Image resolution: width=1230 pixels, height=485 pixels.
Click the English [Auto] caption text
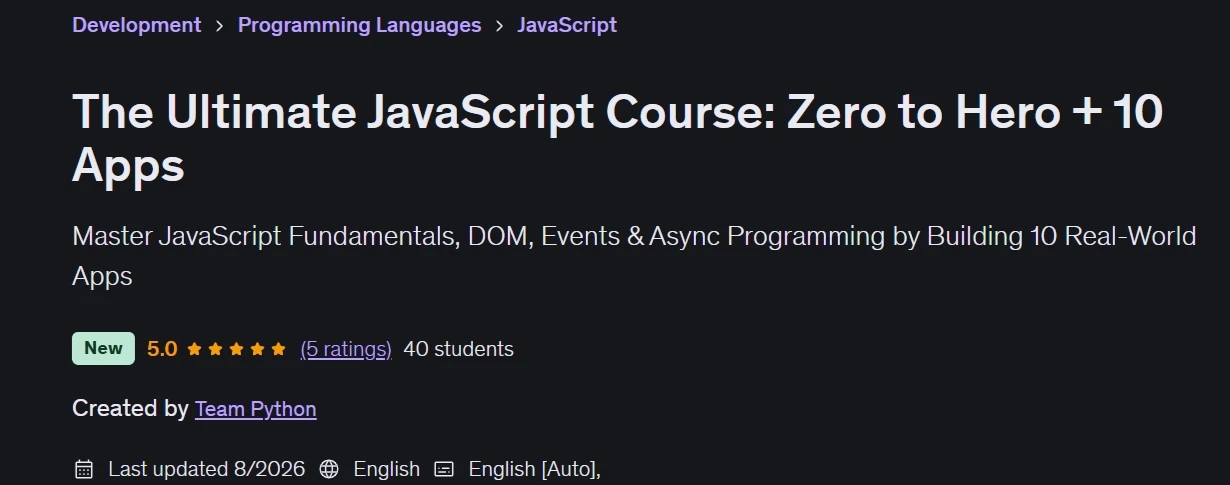click(534, 469)
